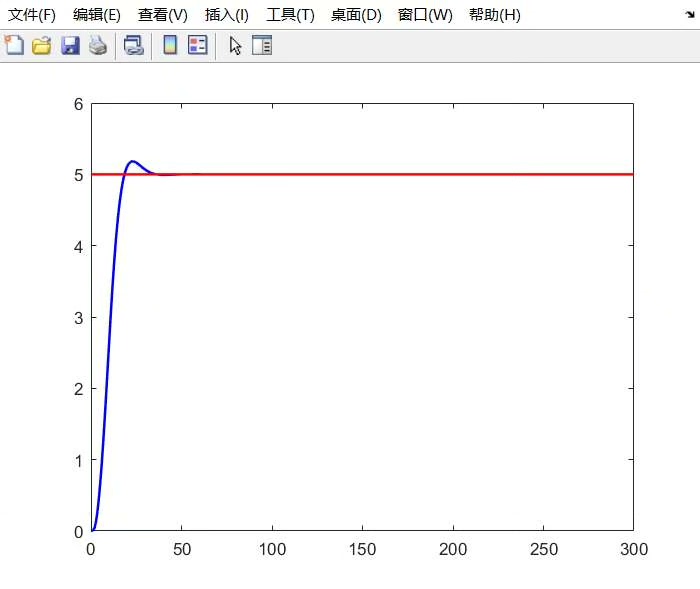Save figure with the floppy disk icon
Screen dimensions: 700x589
(70, 46)
